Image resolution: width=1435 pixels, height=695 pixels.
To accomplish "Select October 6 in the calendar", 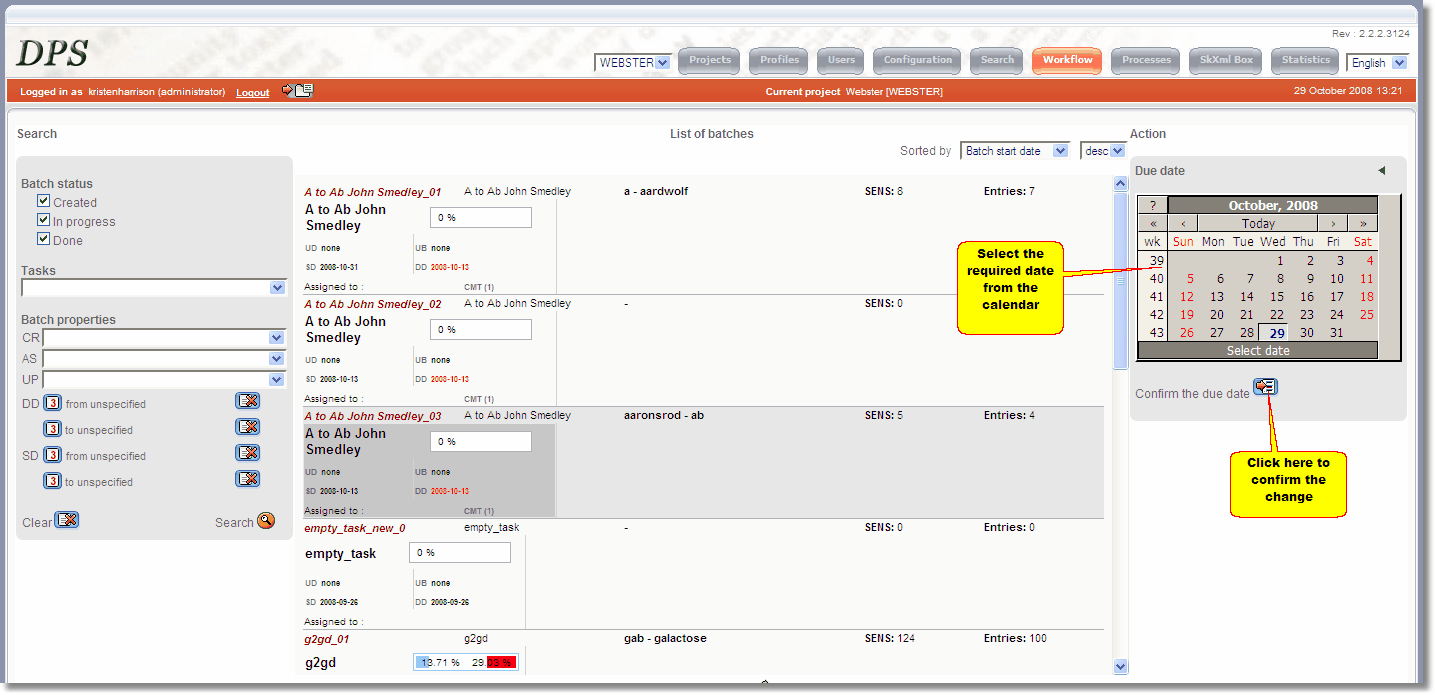I will (x=1220, y=279).
